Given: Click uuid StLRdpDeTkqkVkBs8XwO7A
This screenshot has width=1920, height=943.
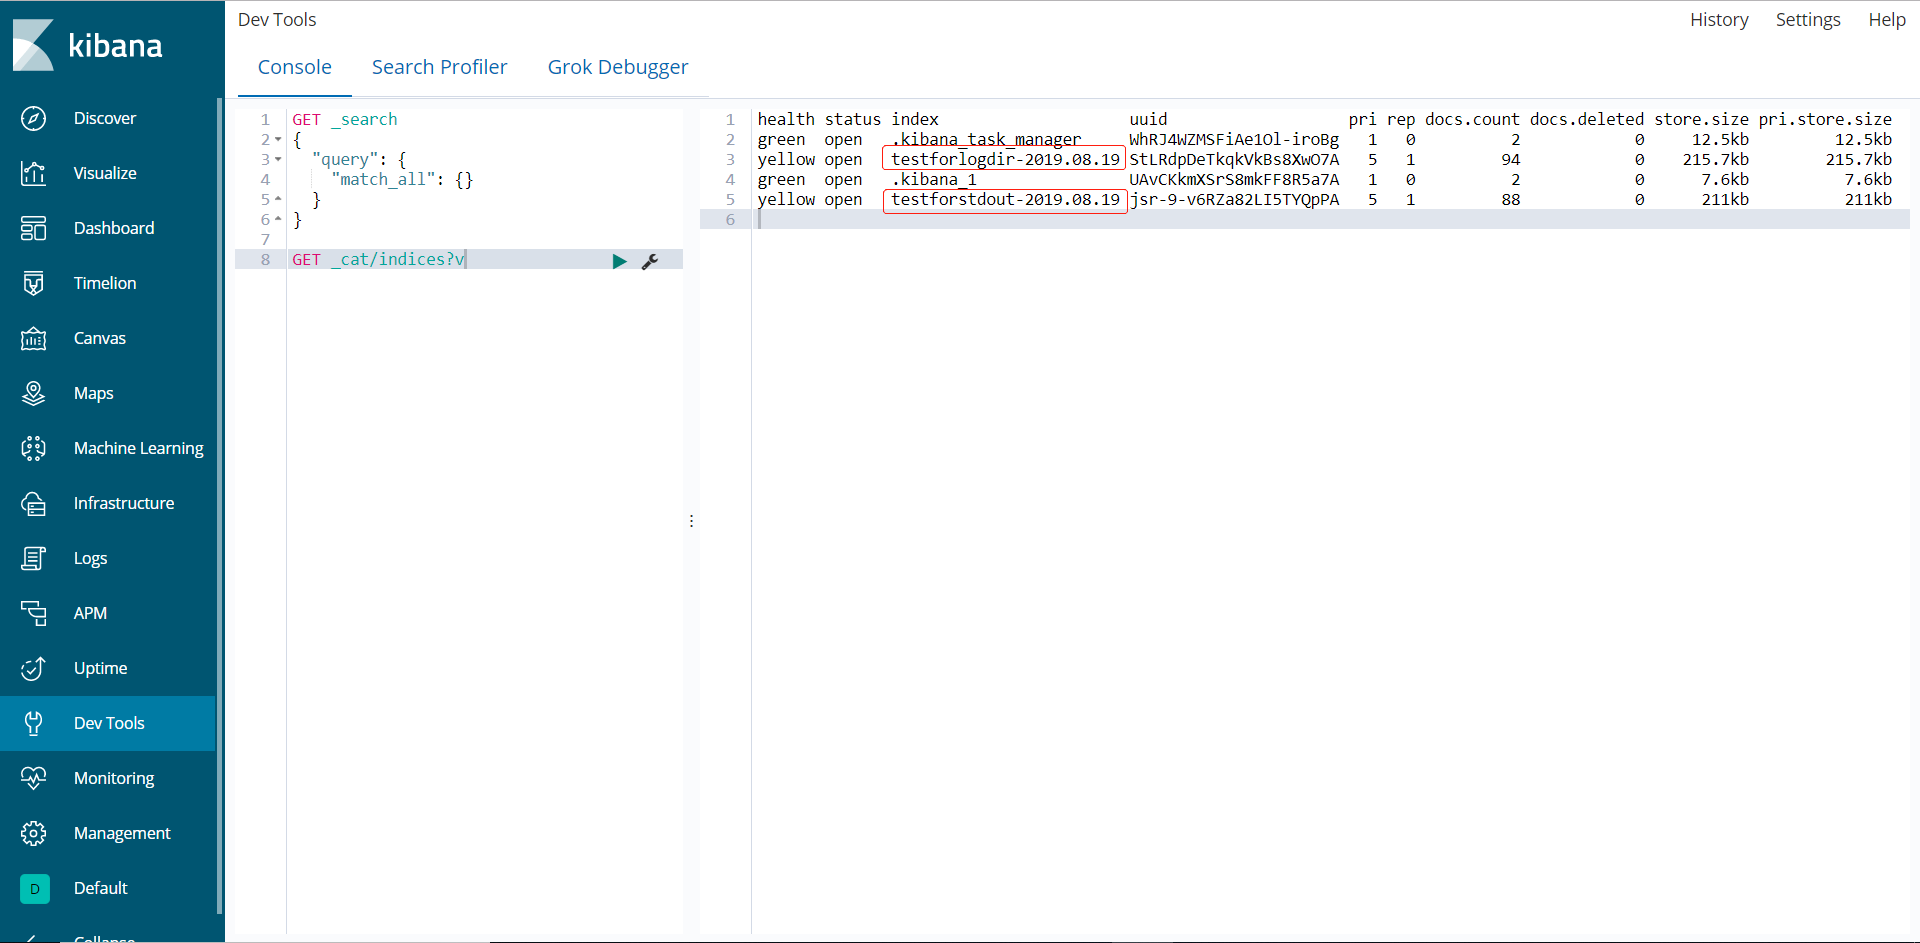Looking at the screenshot, I should pyautogui.click(x=1234, y=160).
